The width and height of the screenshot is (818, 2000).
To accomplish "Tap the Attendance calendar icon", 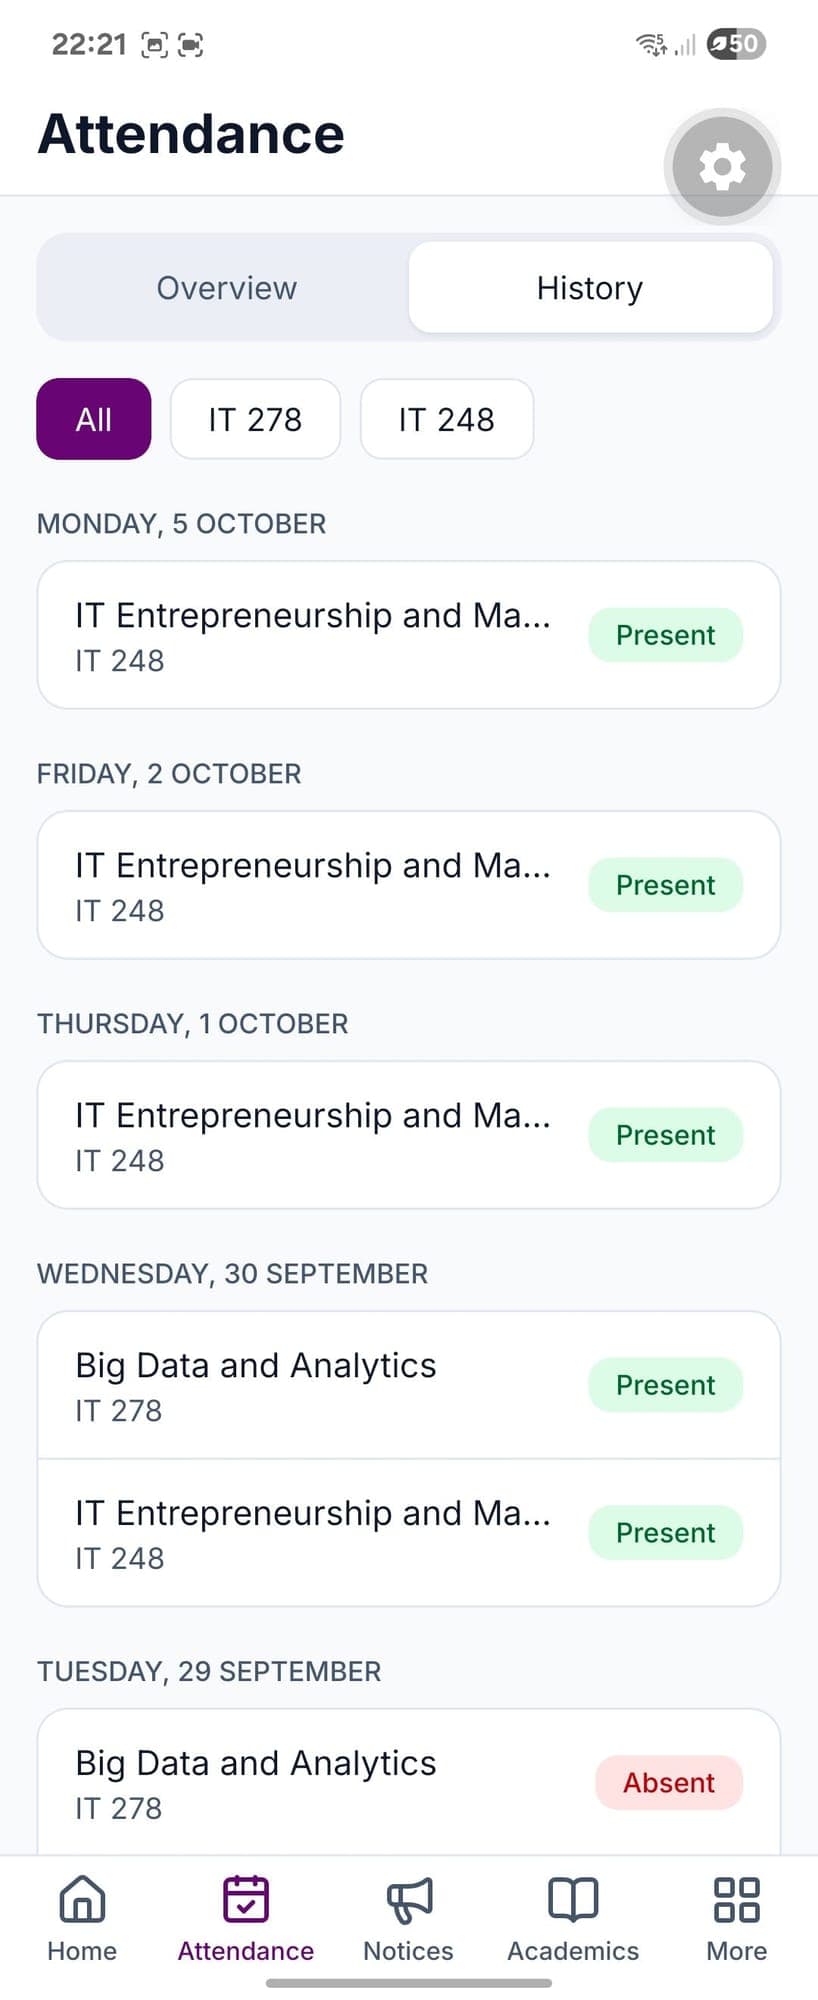I will [246, 1898].
